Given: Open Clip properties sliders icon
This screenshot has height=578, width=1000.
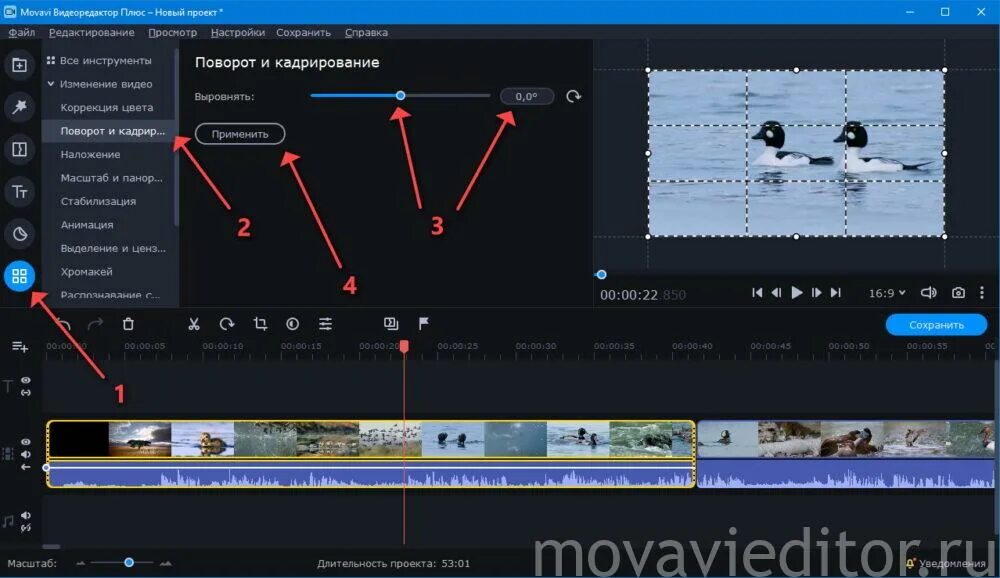Looking at the screenshot, I should coord(325,324).
